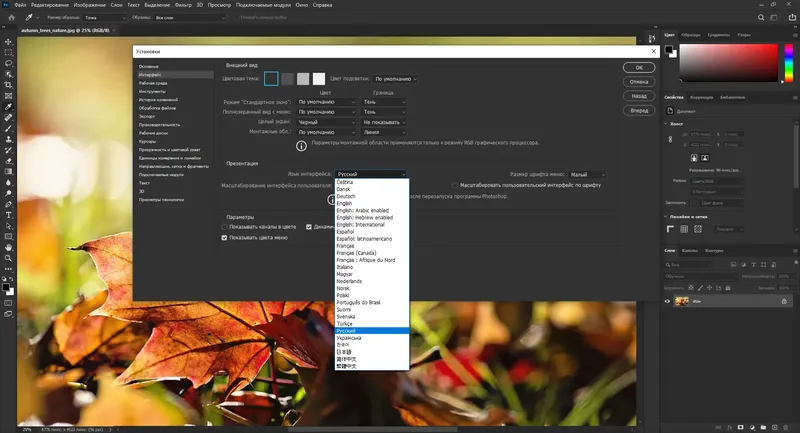Select the Eyedropper tool in the left toolbar
Screen dimensions: 800x433
pos(8,107)
